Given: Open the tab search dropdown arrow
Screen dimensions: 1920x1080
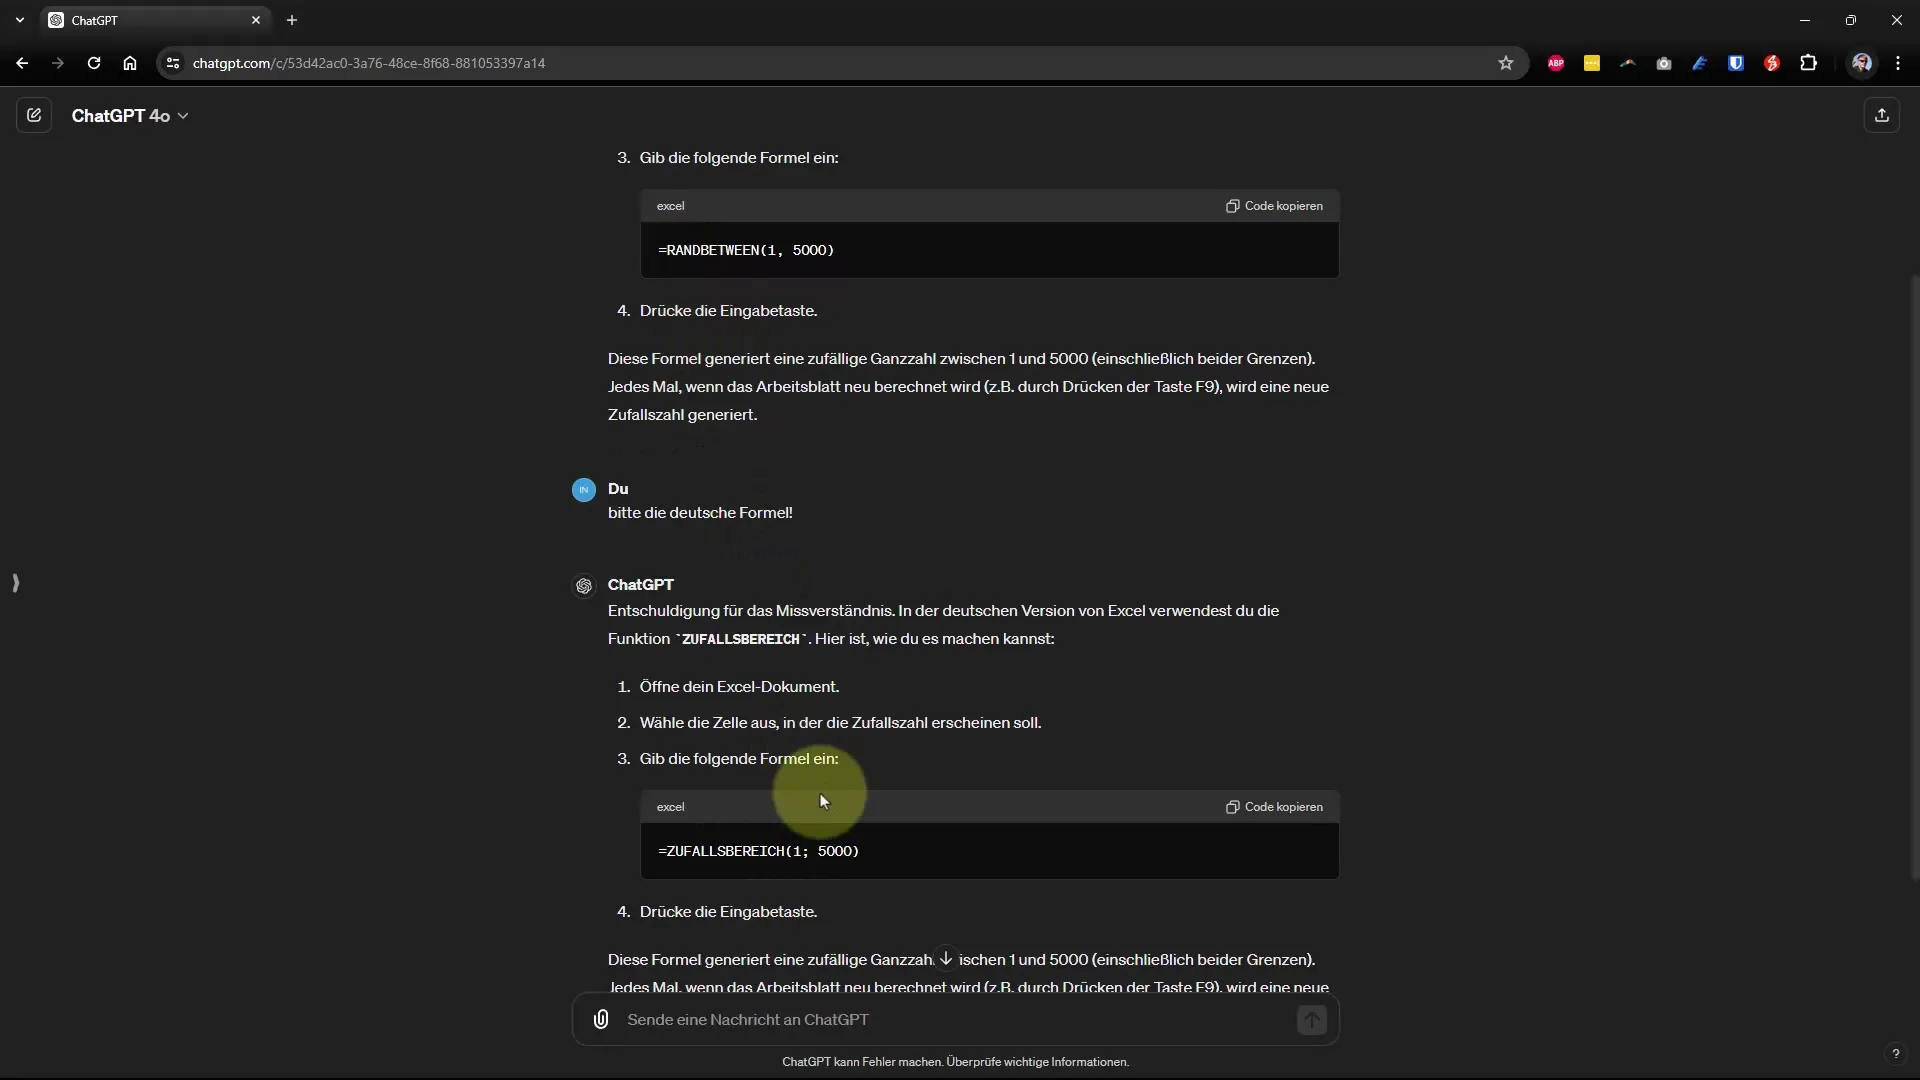Looking at the screenshot, I should (20, 20).
